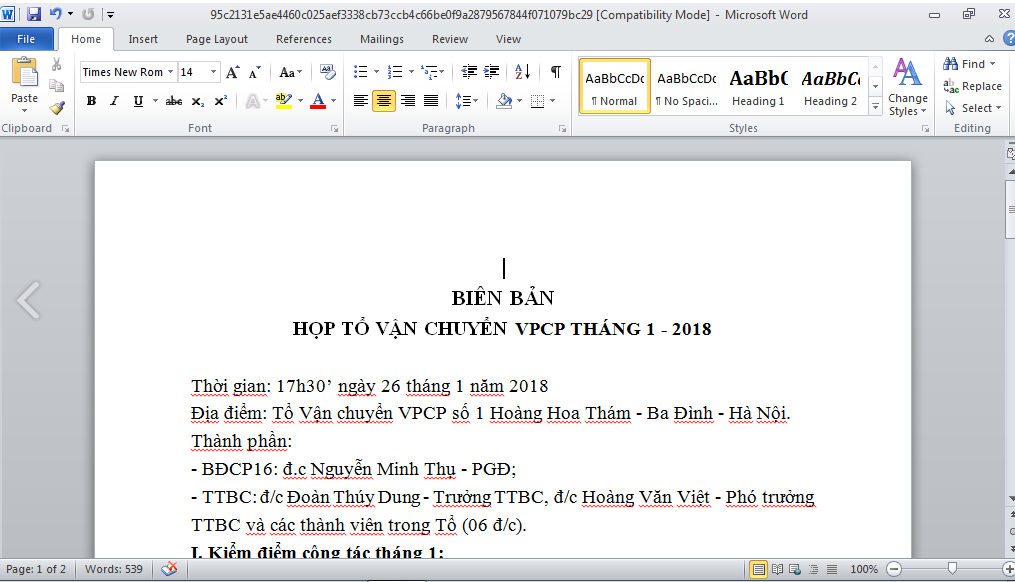Apply superscript formatting
The image size is (1015, 582).
(x=221, y=101)
